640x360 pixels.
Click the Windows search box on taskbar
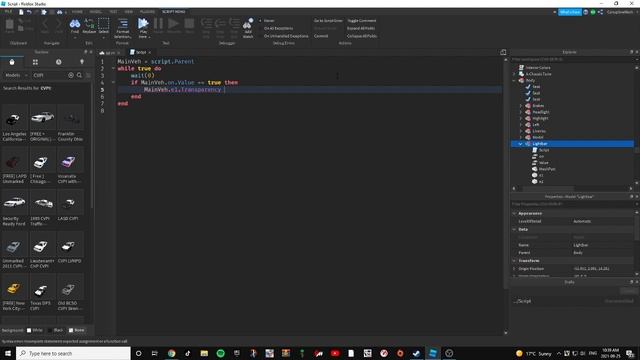[73, 353]
